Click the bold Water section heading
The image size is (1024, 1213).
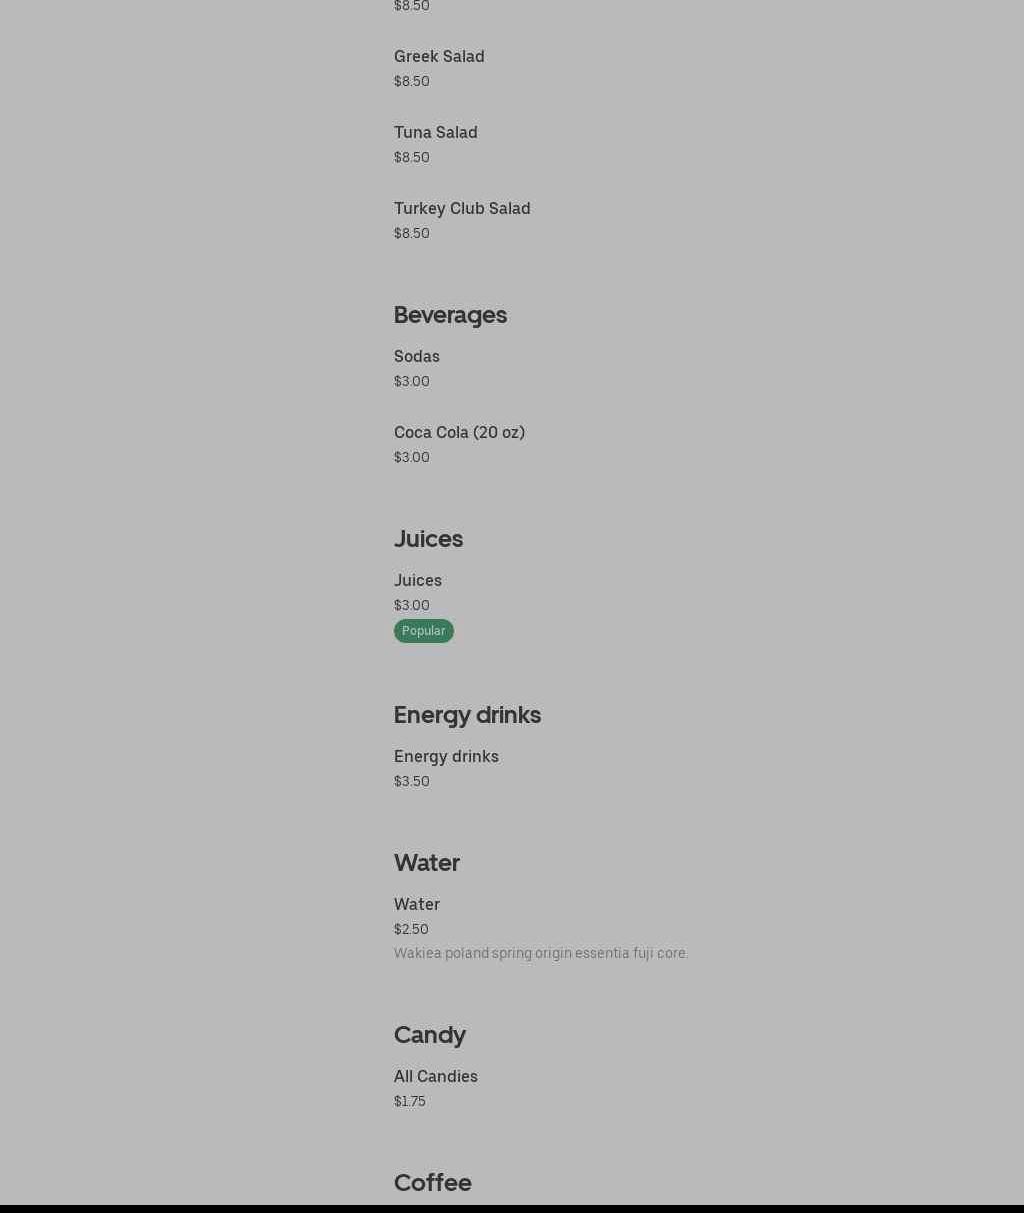click(x=427, y=863)
